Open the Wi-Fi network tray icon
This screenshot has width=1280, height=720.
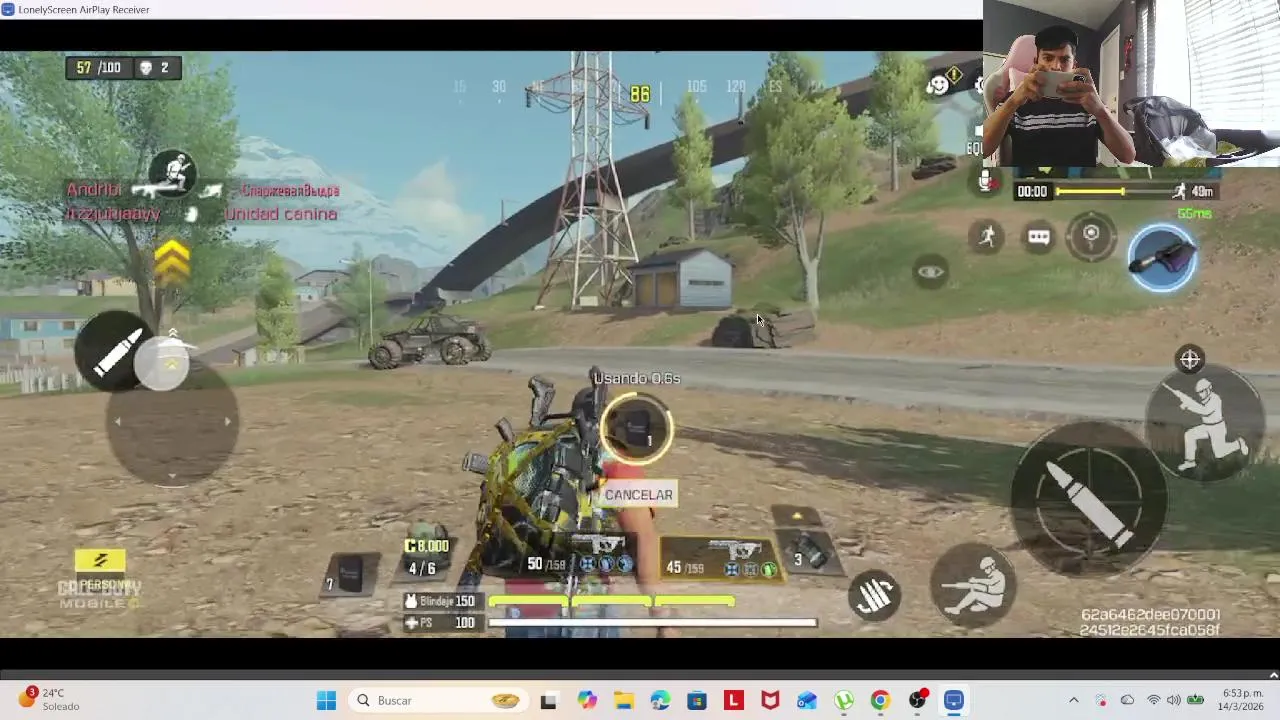(1153, 700)
